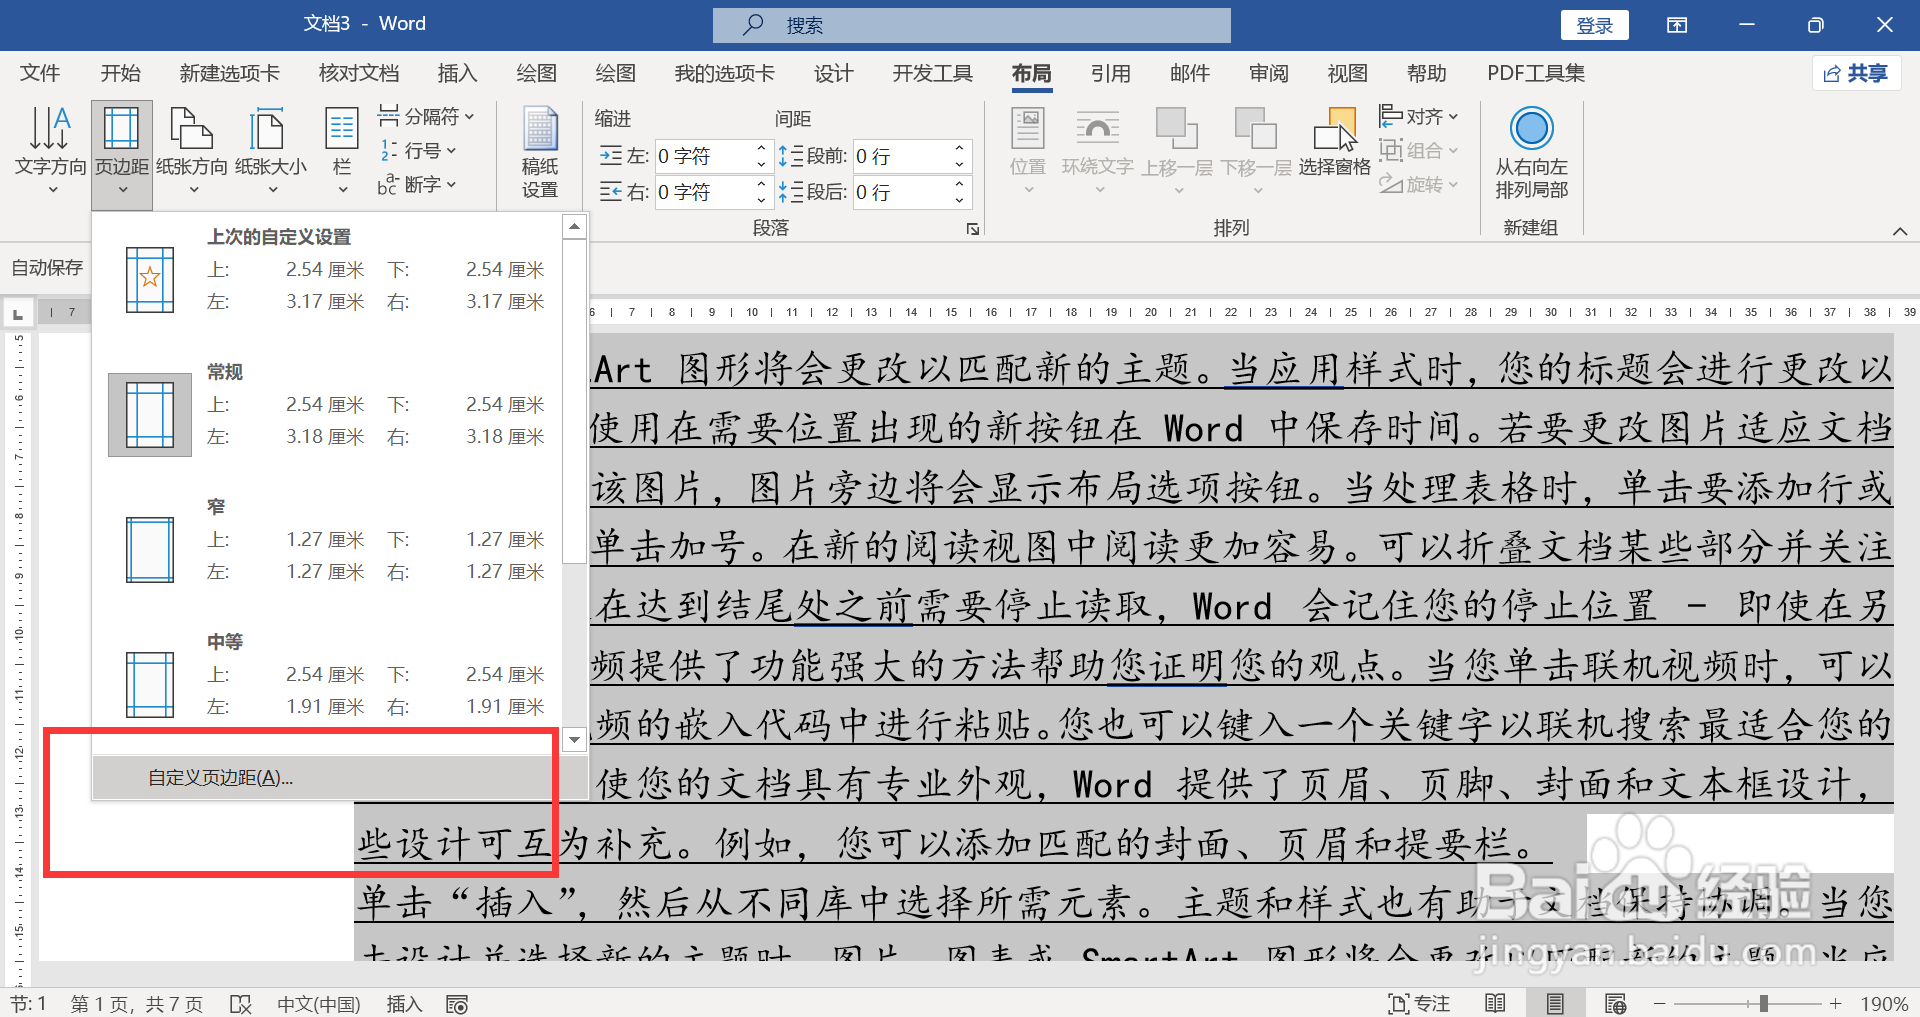Viewport: 1920px width, 1017px height.
Task: Open the File (文件) tab
Action: (x=40, y=73)
